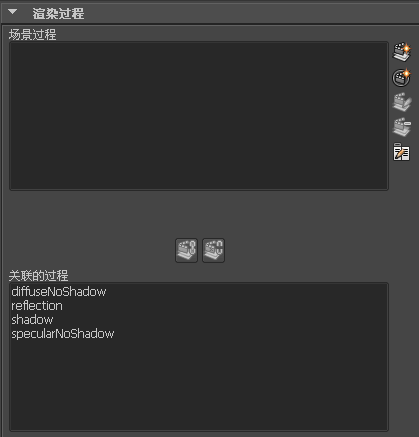Select the specularNoShadow pass
The height and width of the screenshot is (437, 419).
pyautogui.click(x=63, y=334)
